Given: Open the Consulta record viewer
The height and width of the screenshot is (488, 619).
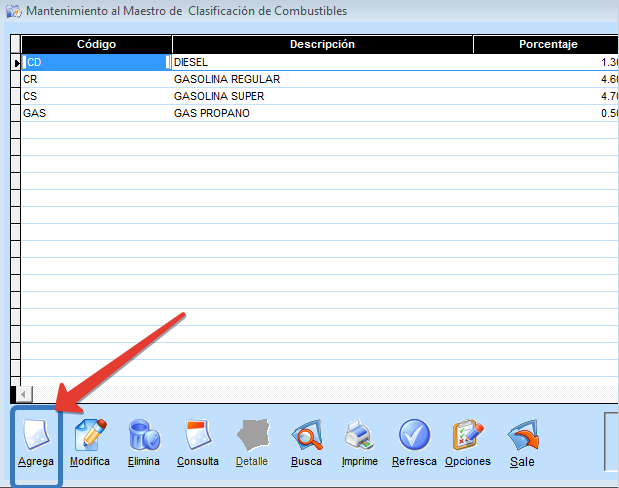Looking at the screenshot, I should 197,436.
